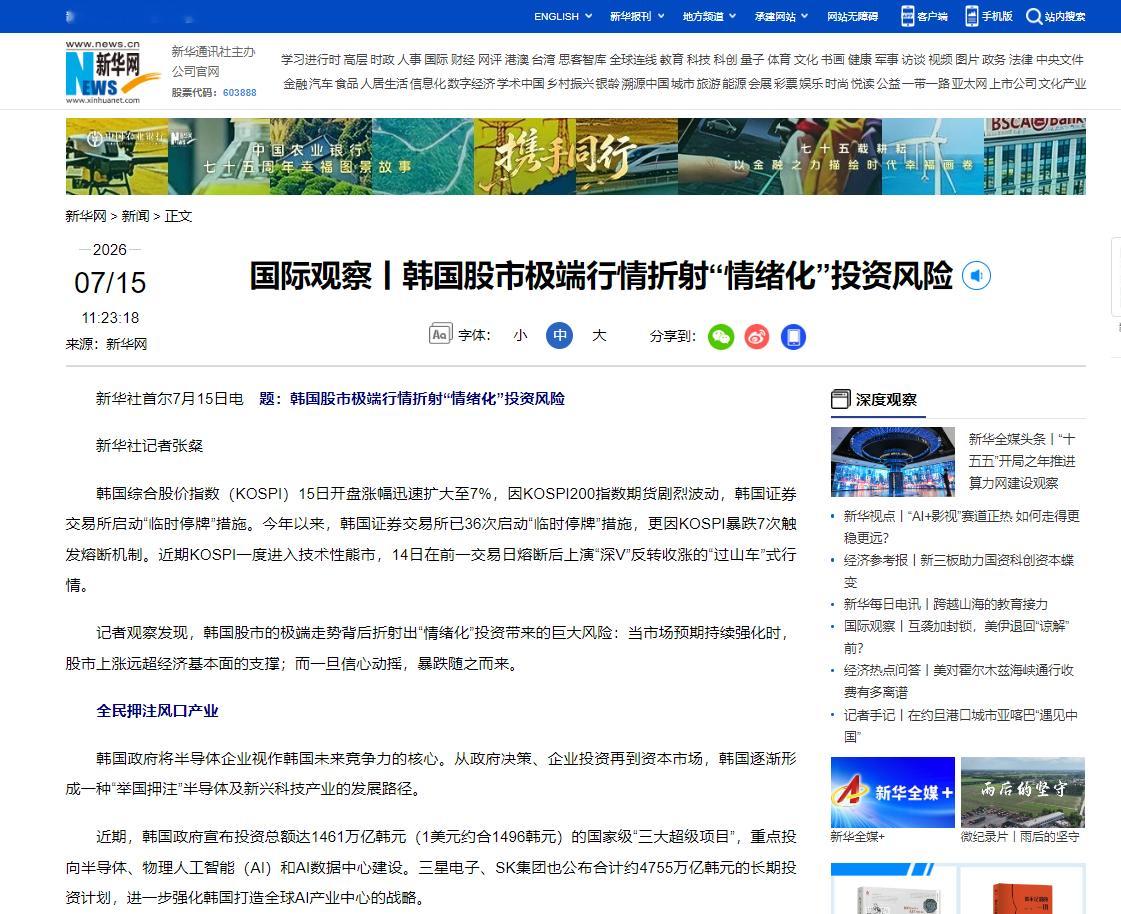Open the 思客智库 nav item

click(x=582, y=59)
